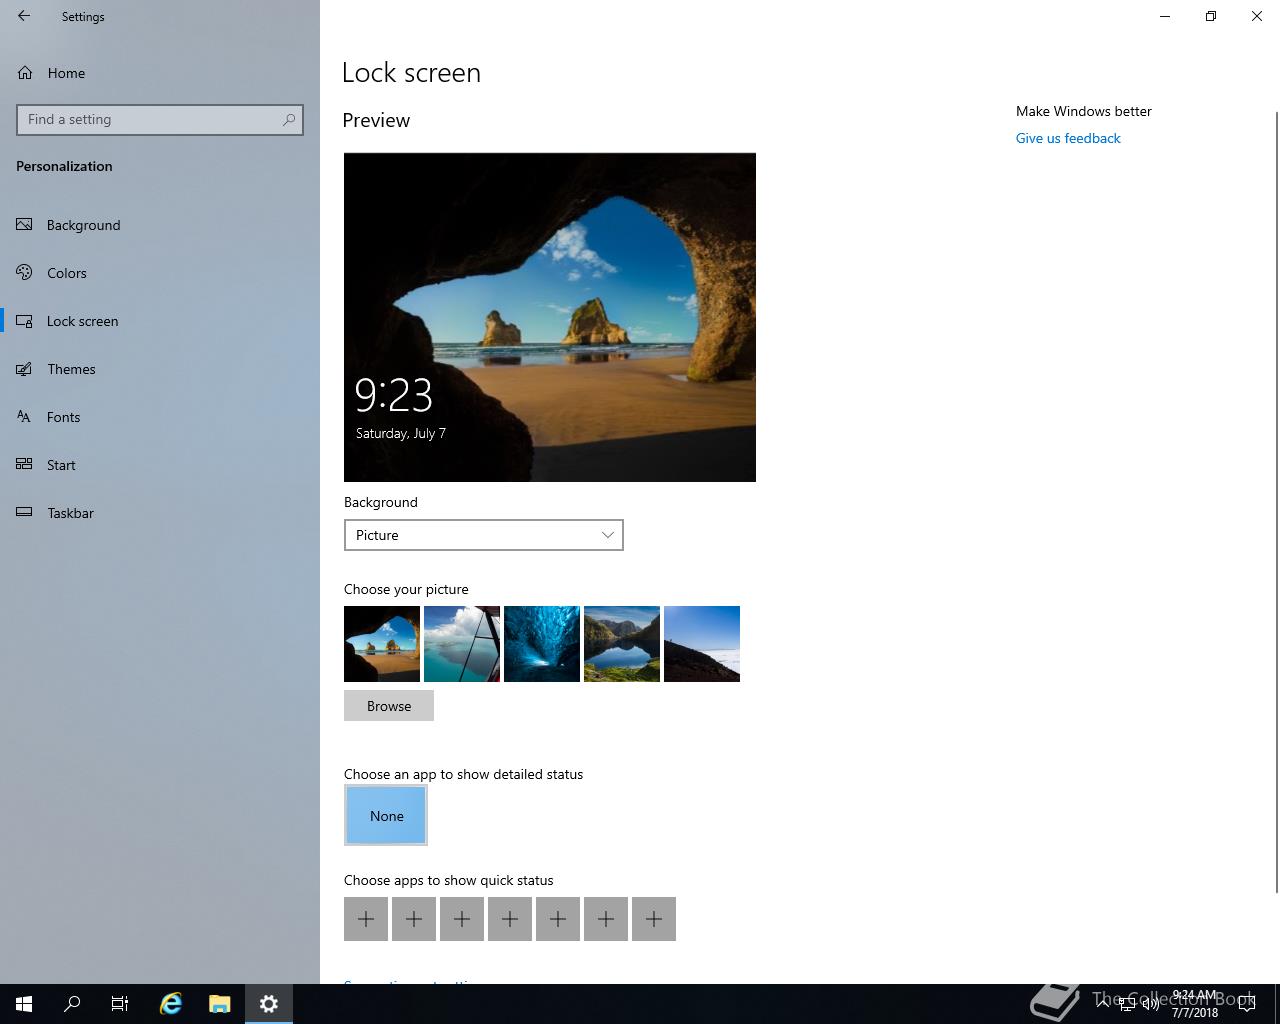This screenshot has width=1280, height=1024.
Task: Open taskbar Search
Action: pyautogui.click(x=72, y=1004)
